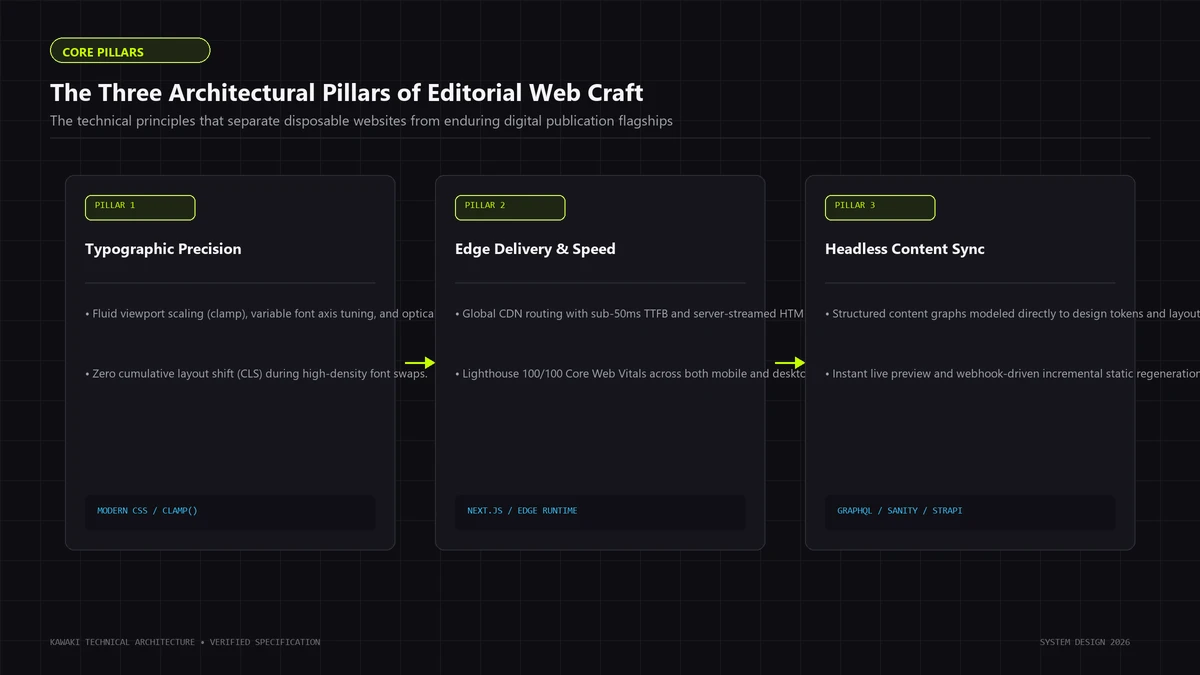Select the KAWAKI TECHNICAL ARCHITECTURE footer text

point(185,642)
